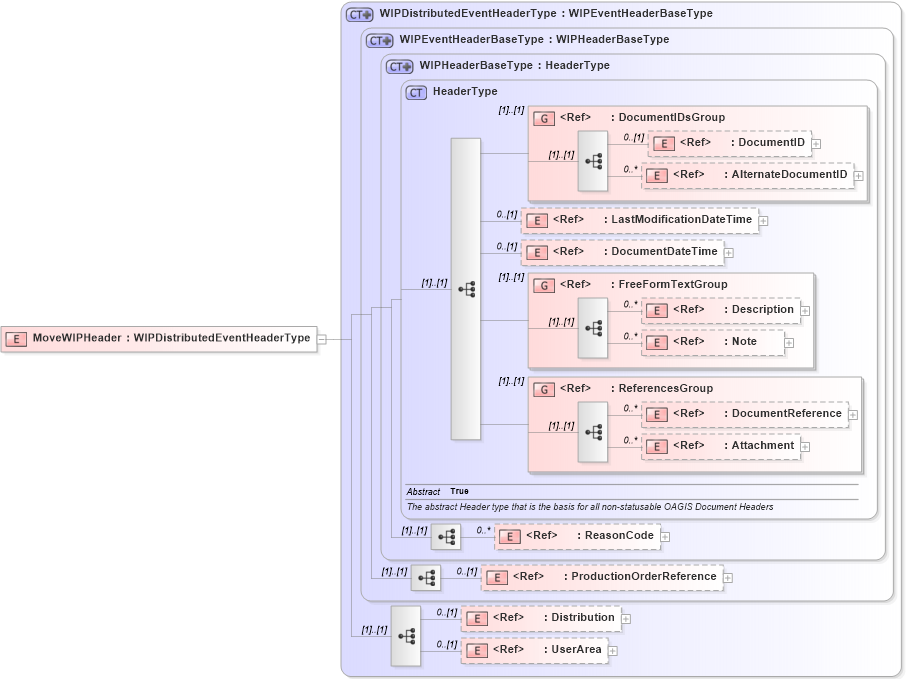
Task: Expand the LastModificationDateTime element
Action: pos(762,220)
